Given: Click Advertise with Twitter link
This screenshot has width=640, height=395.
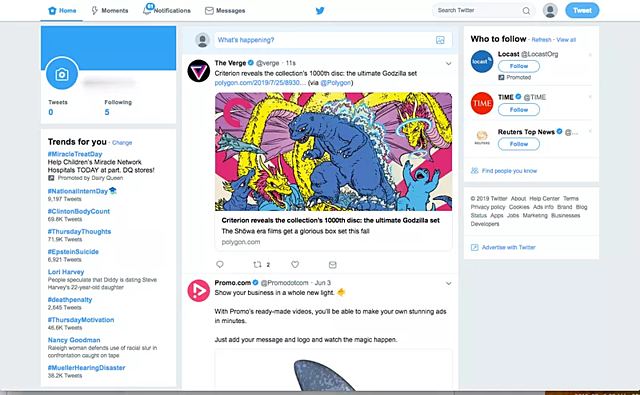Looking at the screenshot, I should tap(509, 247).
